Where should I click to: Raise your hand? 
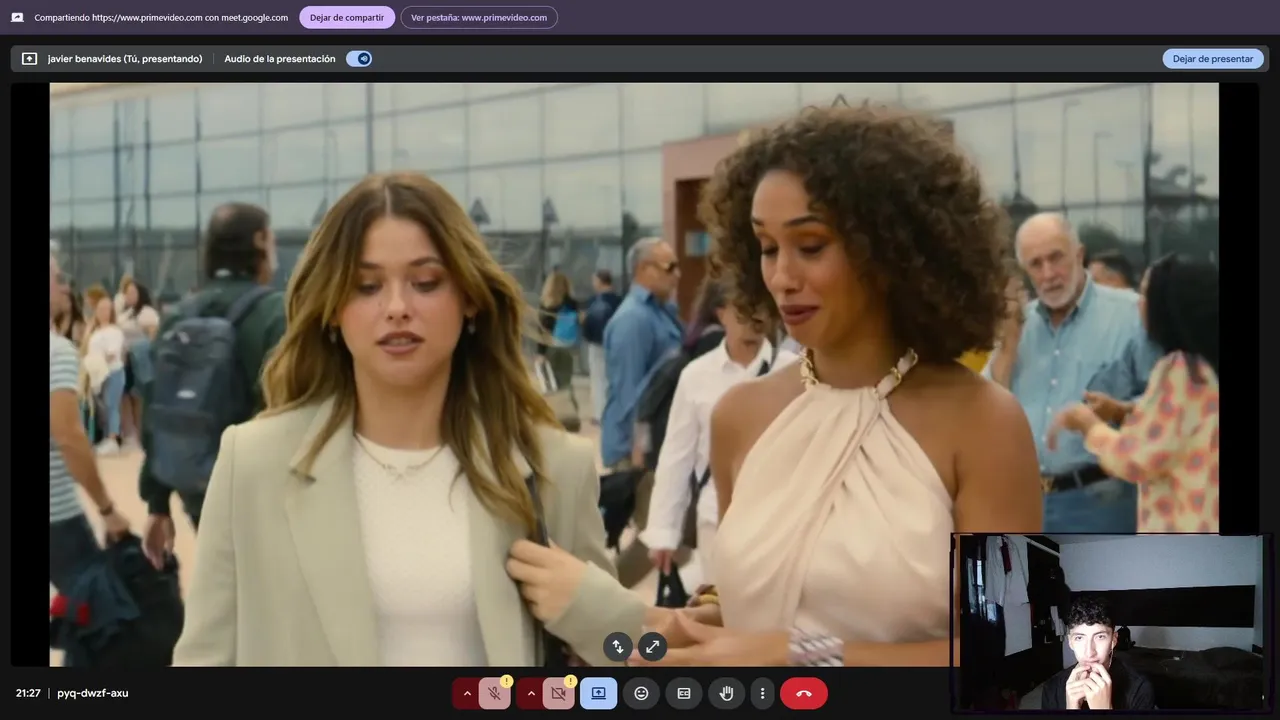click(x=727, y=693)
